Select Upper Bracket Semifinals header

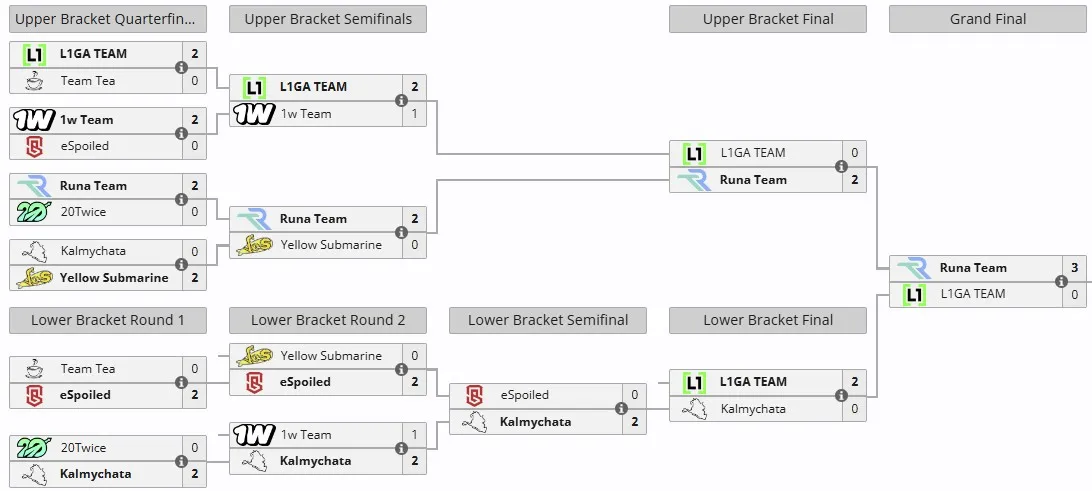click(328, 20)
